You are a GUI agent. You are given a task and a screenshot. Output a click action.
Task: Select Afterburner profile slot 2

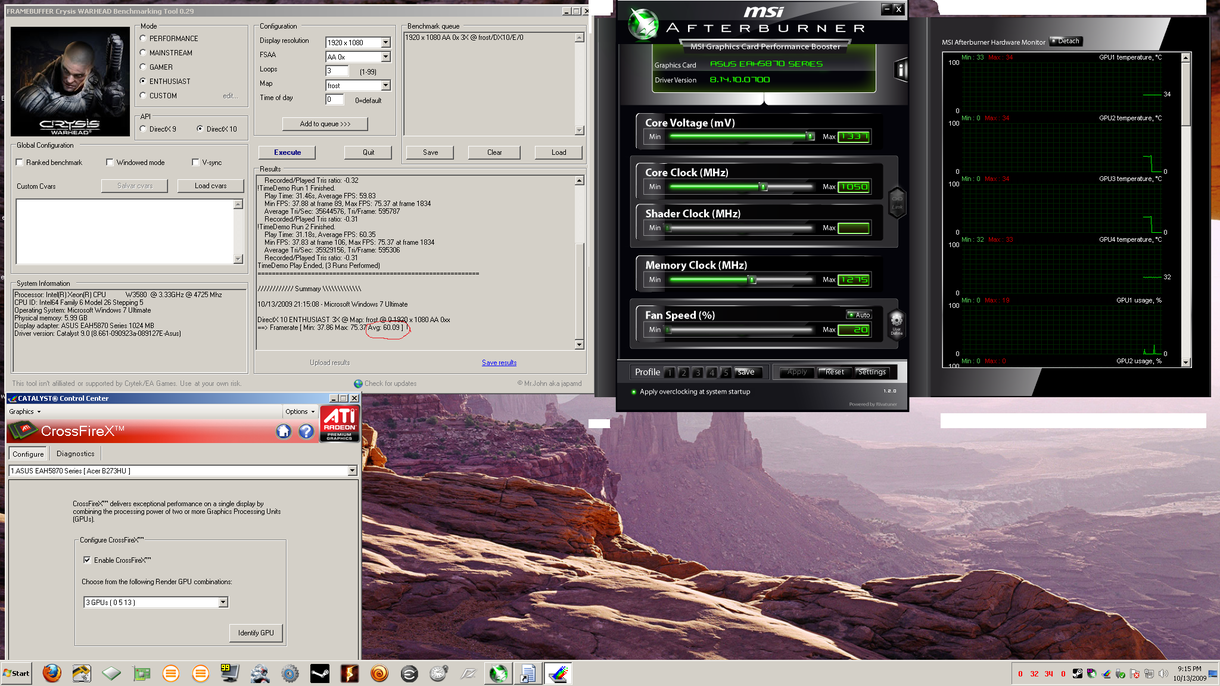point(683,372)
